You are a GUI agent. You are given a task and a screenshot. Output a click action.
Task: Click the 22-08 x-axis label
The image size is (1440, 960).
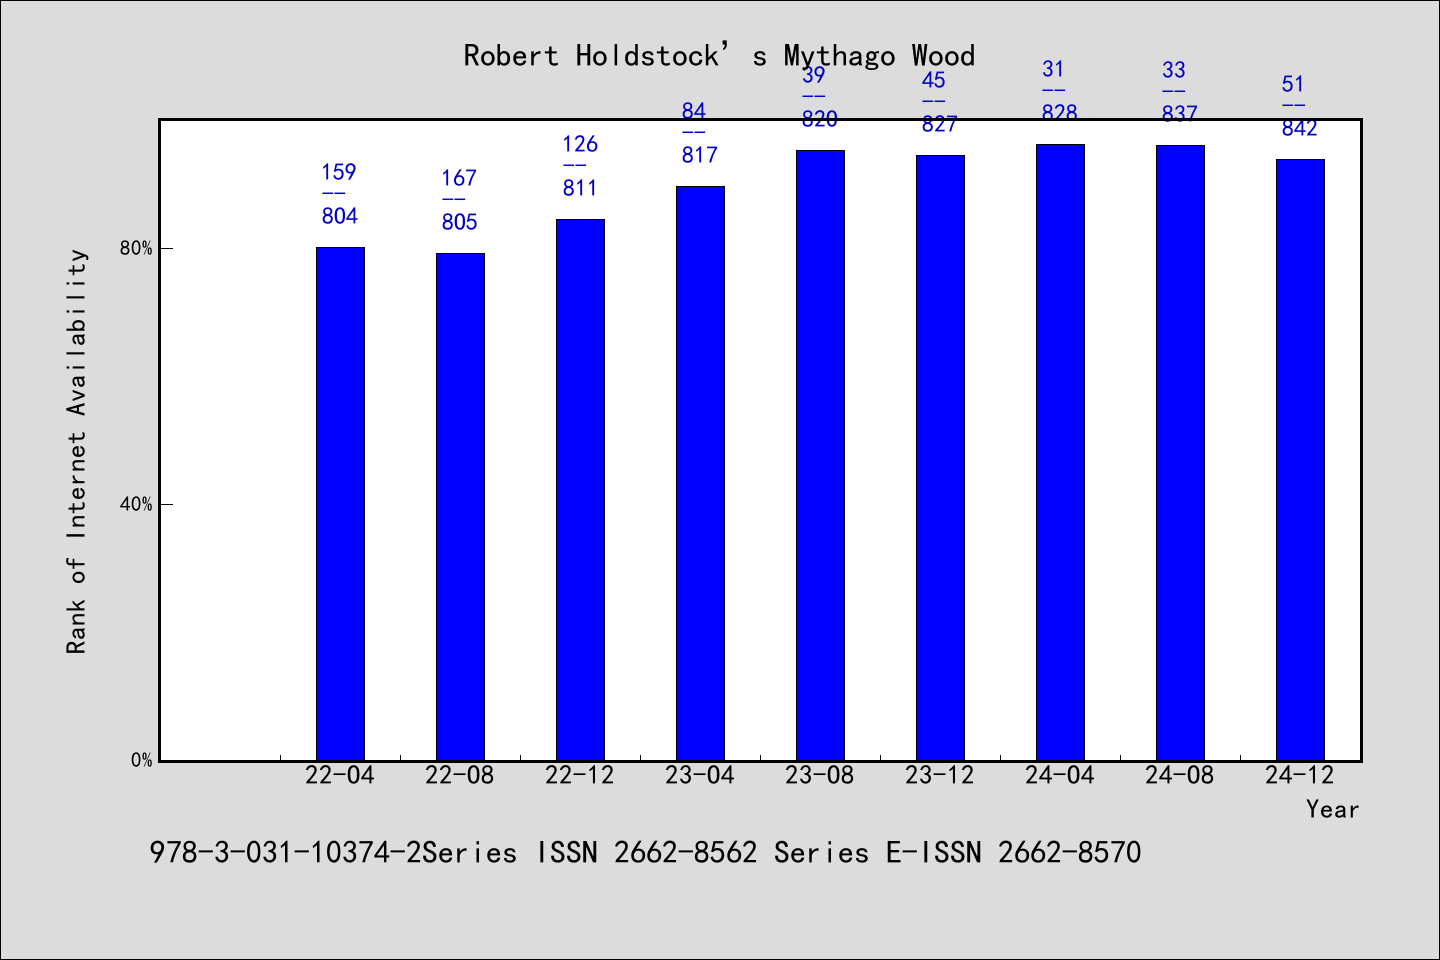[460, 775]
